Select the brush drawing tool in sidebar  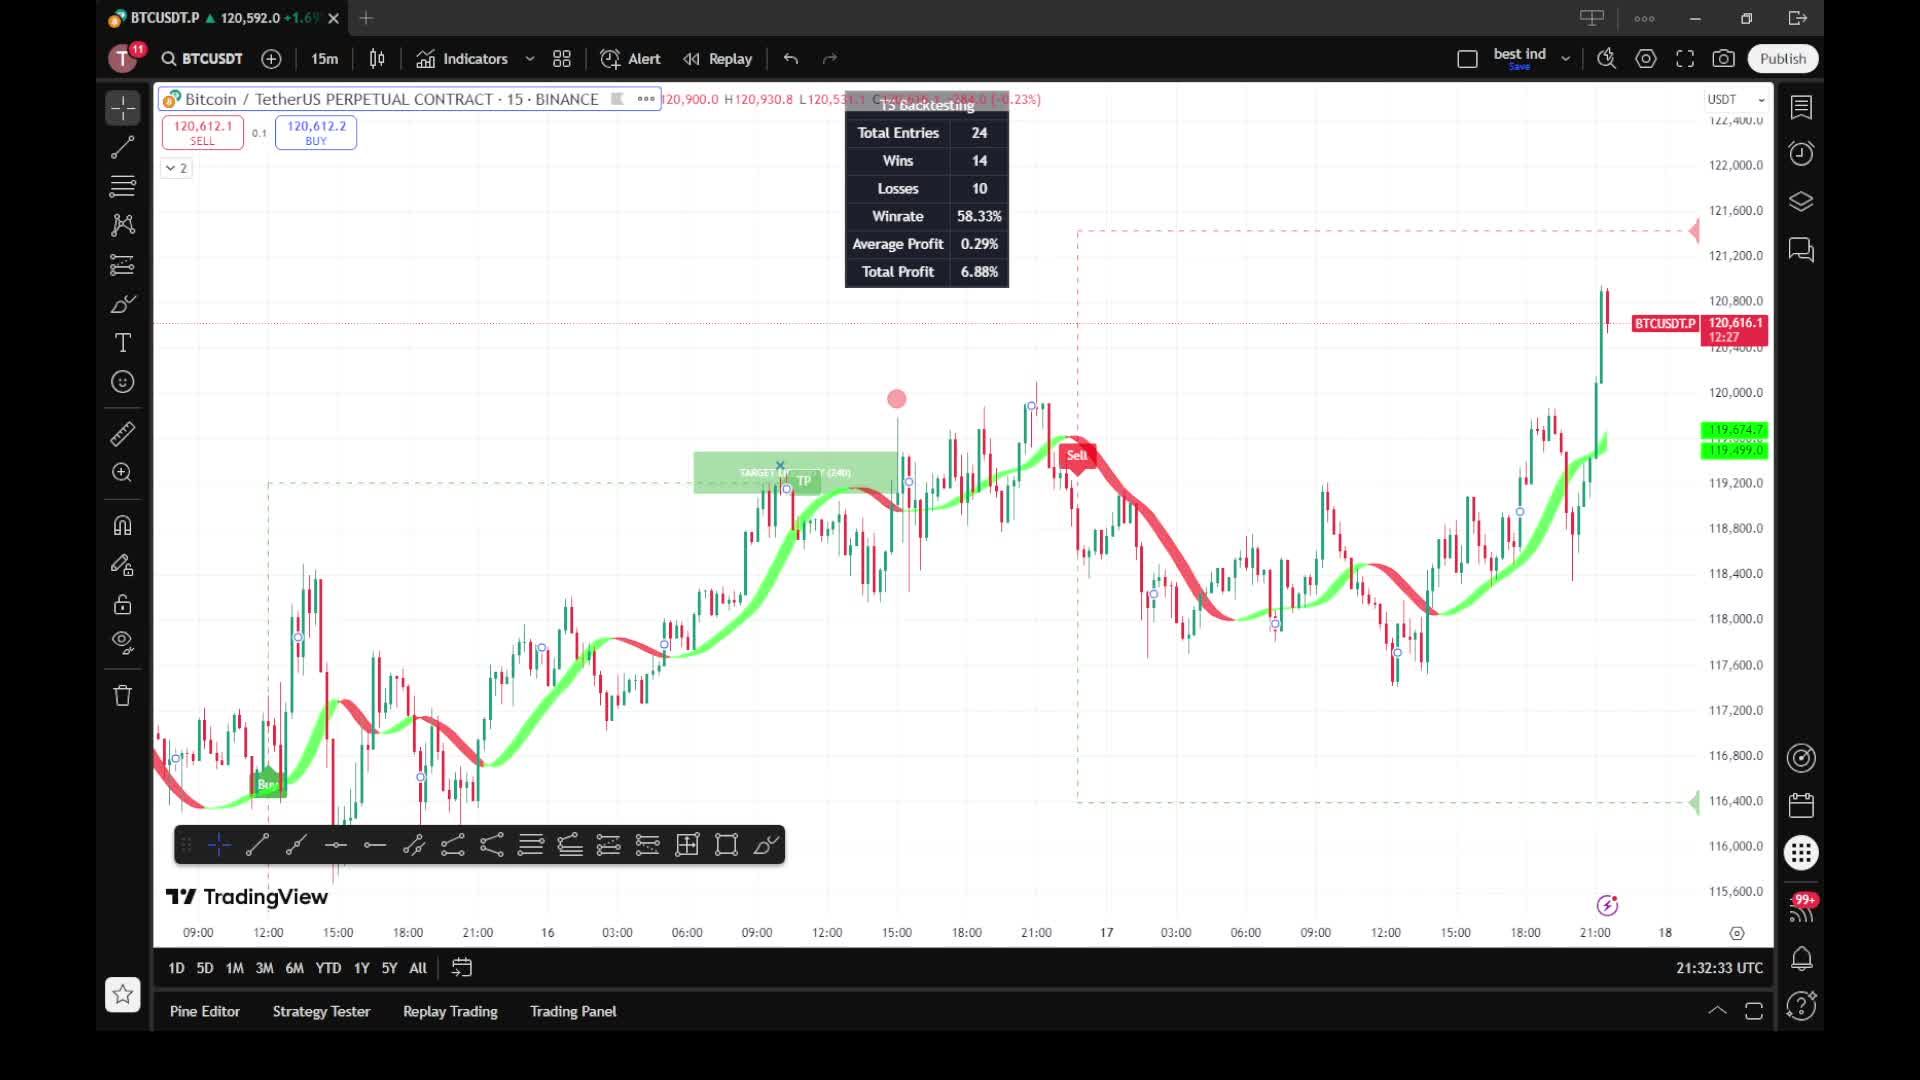coord(123,304)
